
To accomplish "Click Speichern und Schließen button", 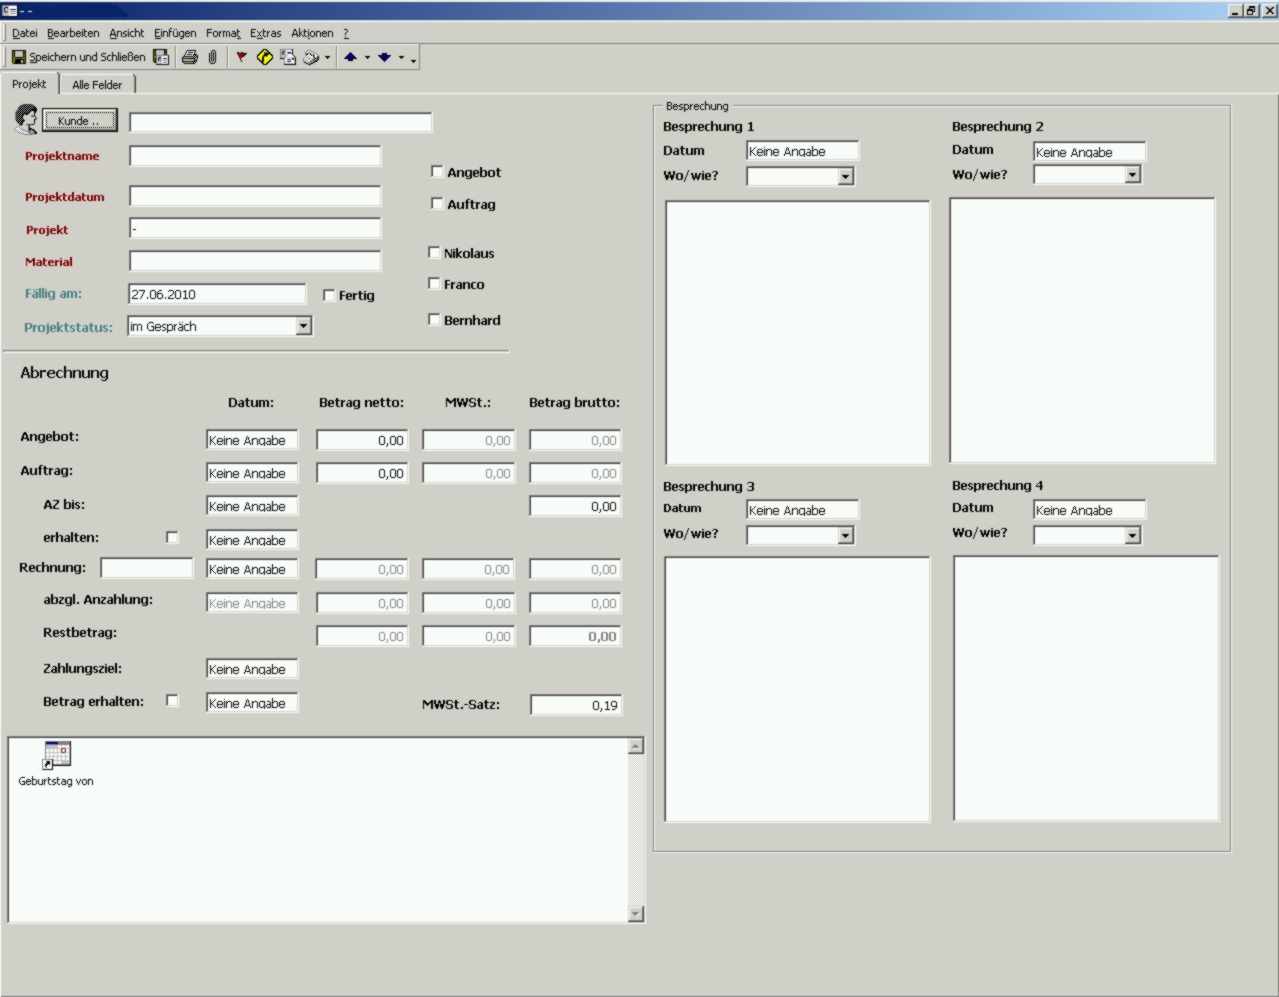I will (78, 58).
